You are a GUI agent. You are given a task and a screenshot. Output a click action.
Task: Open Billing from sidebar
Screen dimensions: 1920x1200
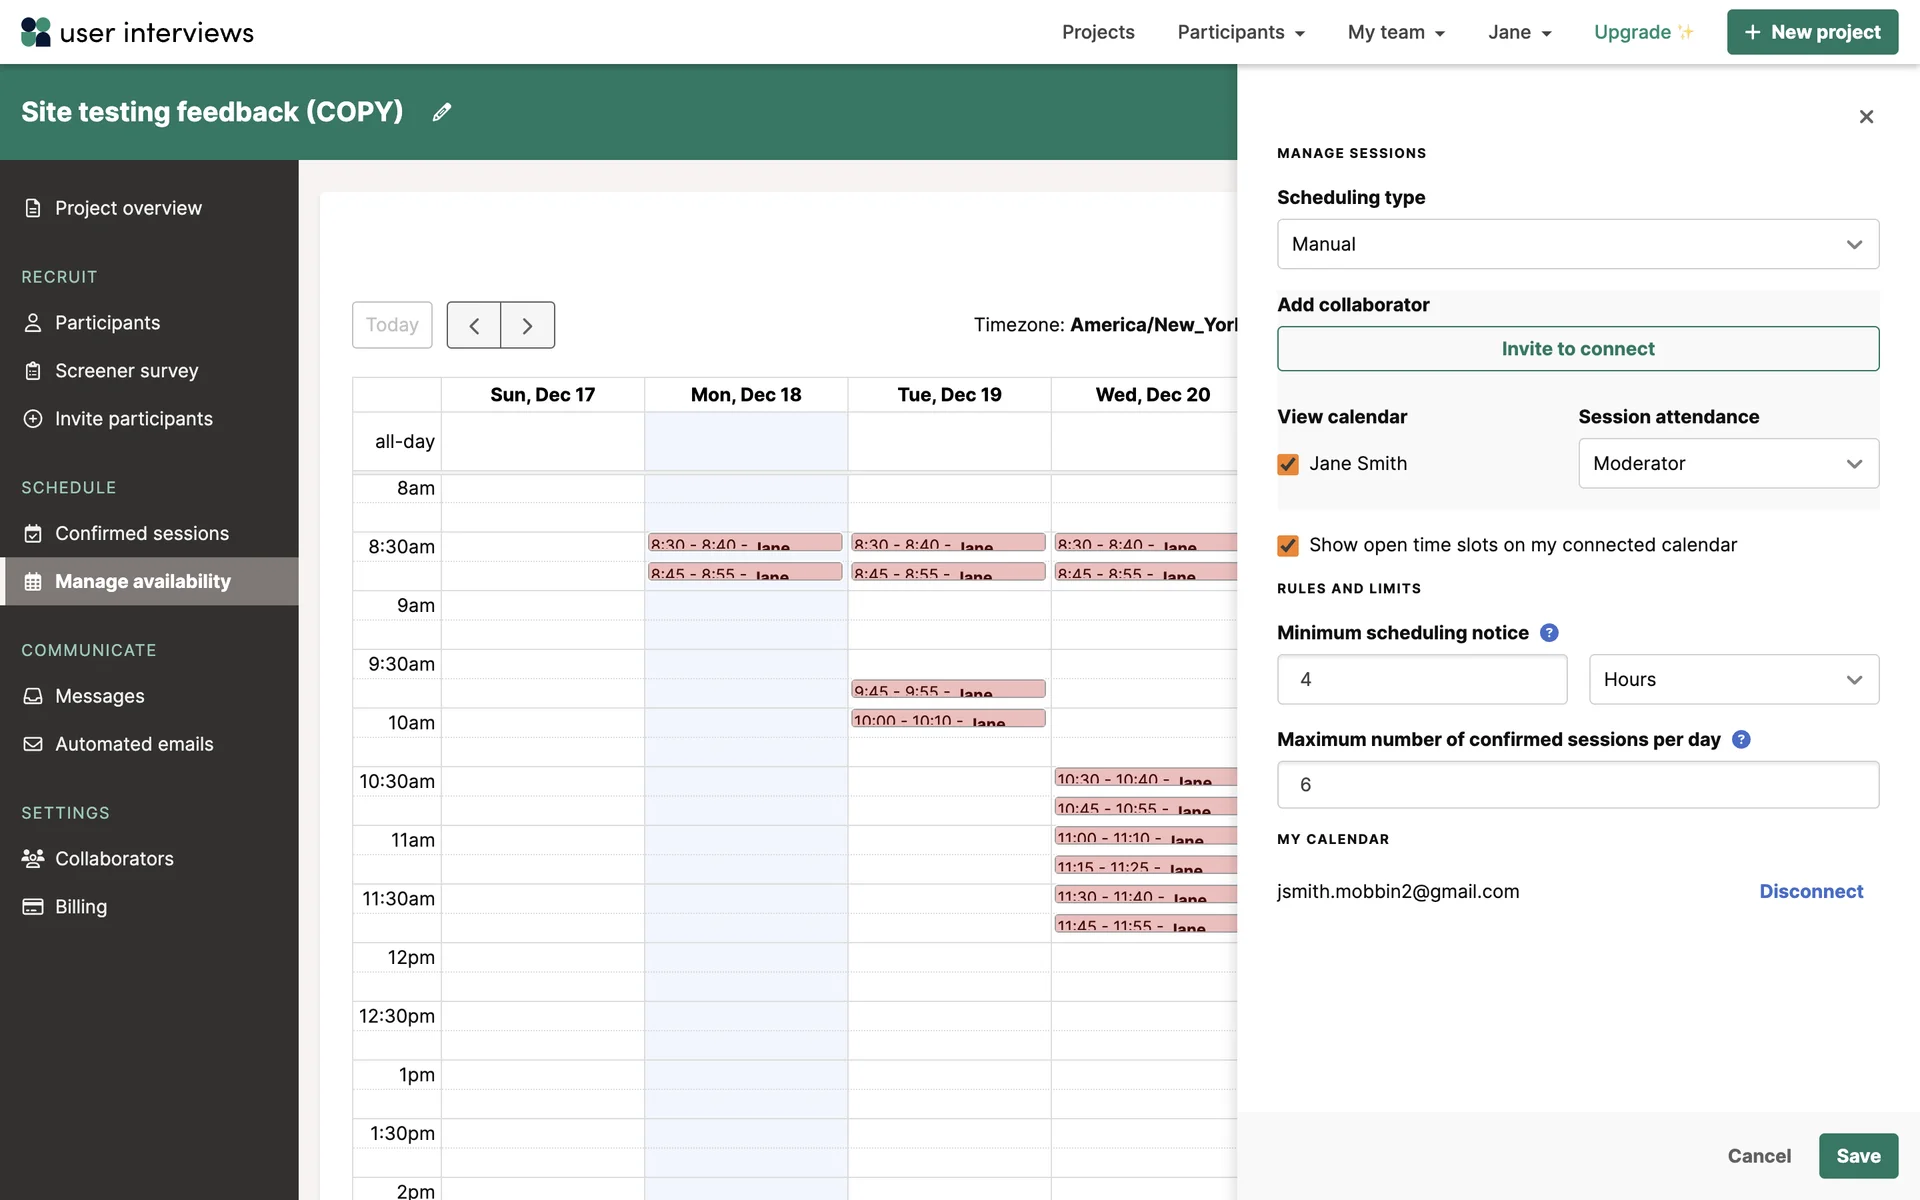point(81,907)
